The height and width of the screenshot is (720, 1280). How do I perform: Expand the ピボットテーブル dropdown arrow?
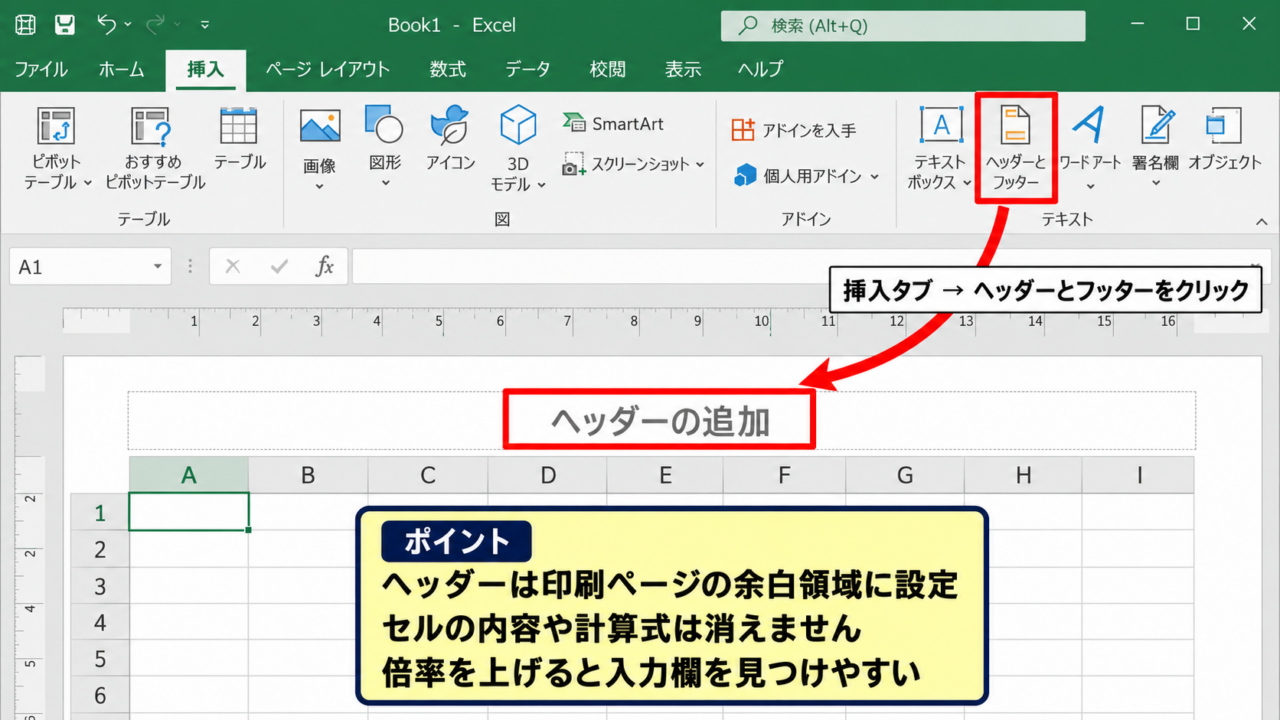[87, 183]
